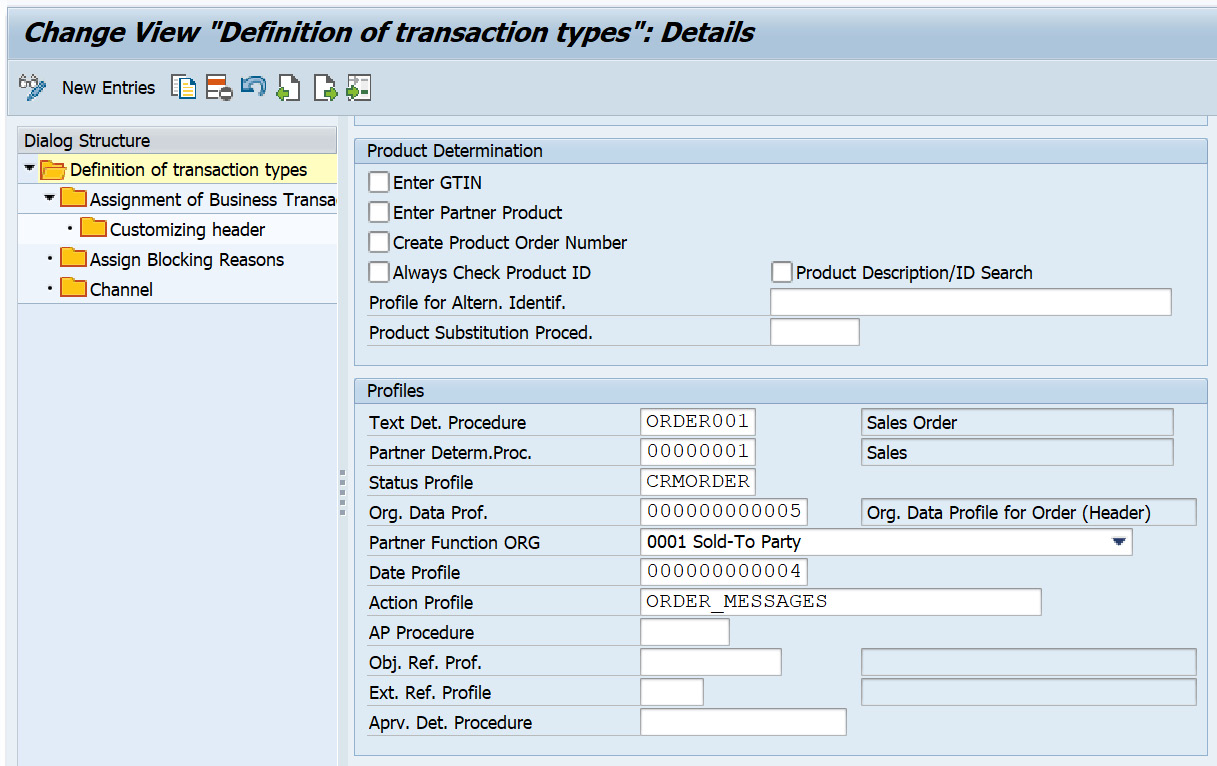Click the AP Procedure input field
This screenshot has width=1217, height=766.
click(x=684, y=632)
